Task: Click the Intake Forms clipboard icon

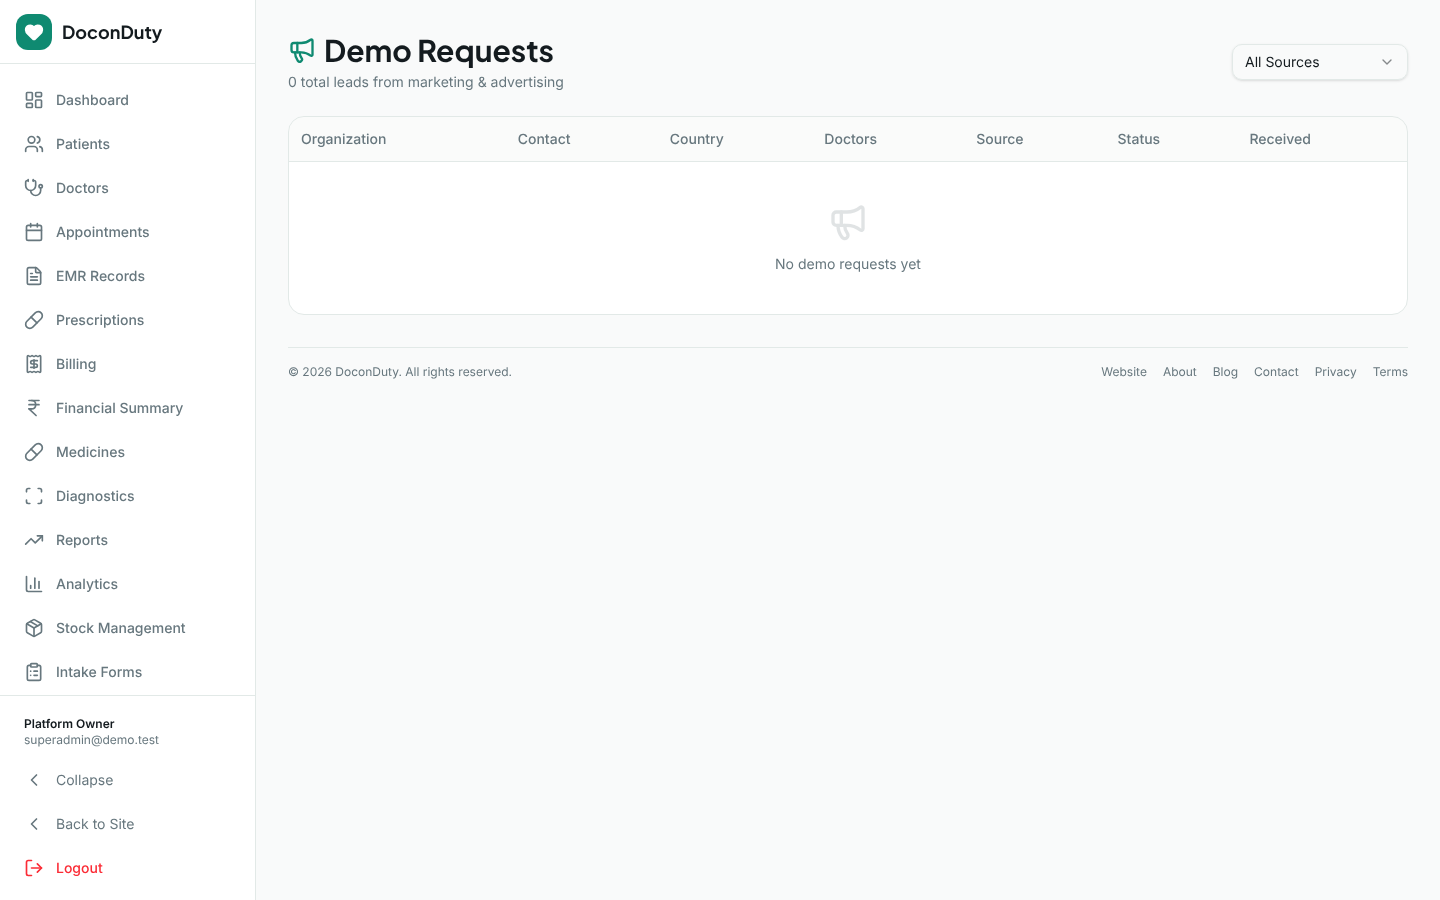Action: coord(34,672)
